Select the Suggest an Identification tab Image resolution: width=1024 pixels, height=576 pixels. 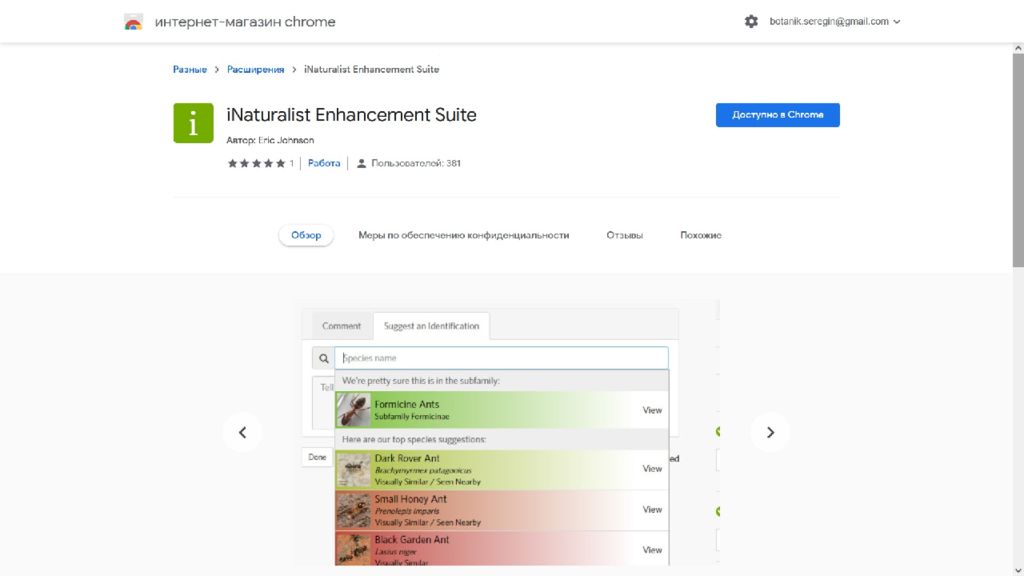point(432,326)
